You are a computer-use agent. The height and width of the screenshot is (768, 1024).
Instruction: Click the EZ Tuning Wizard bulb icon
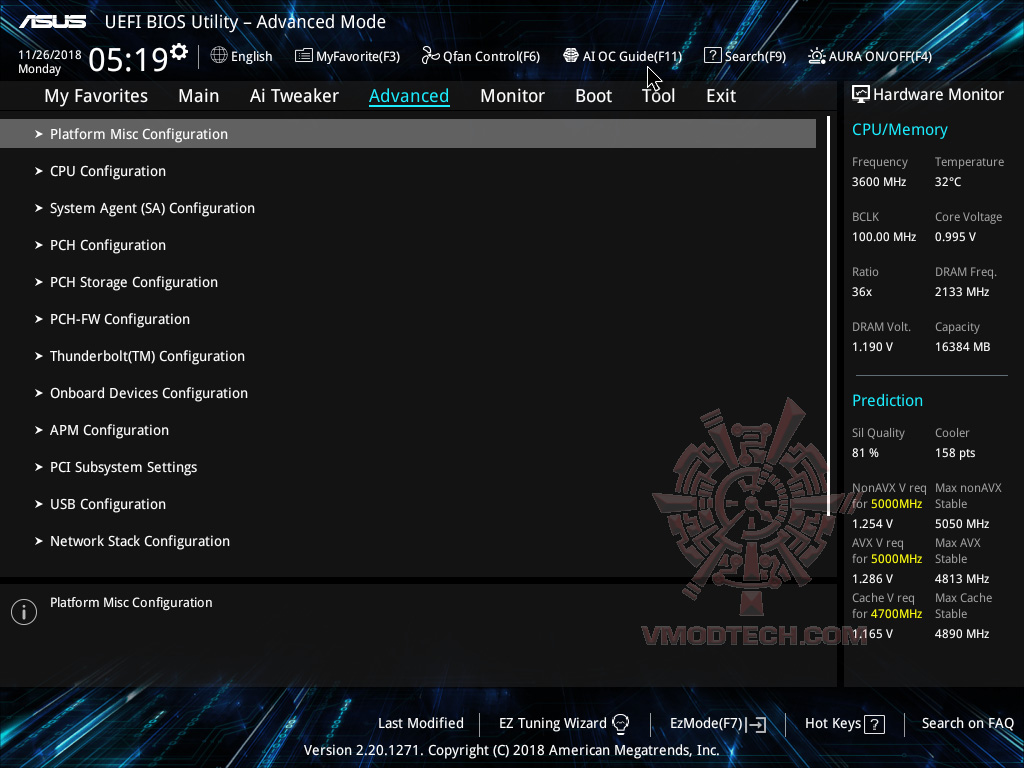620,724
